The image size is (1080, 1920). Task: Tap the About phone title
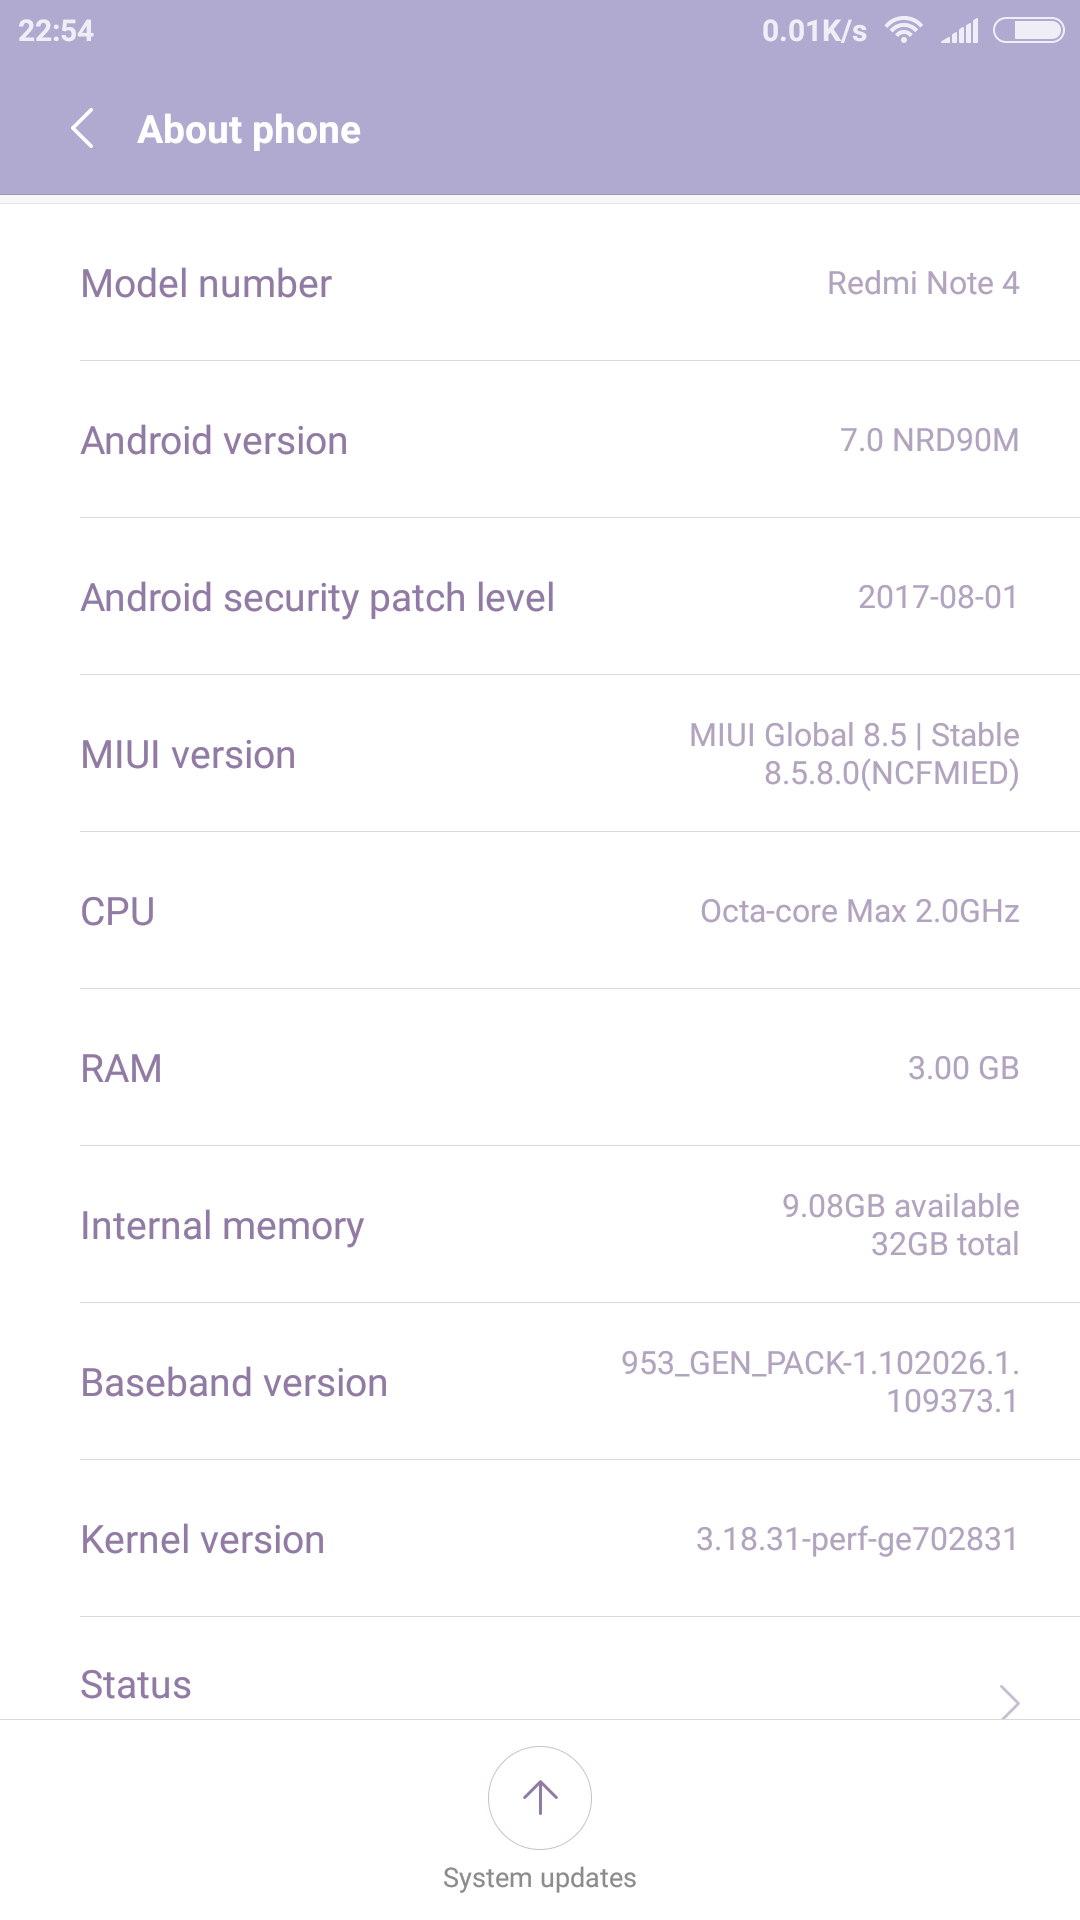[249, 130]
